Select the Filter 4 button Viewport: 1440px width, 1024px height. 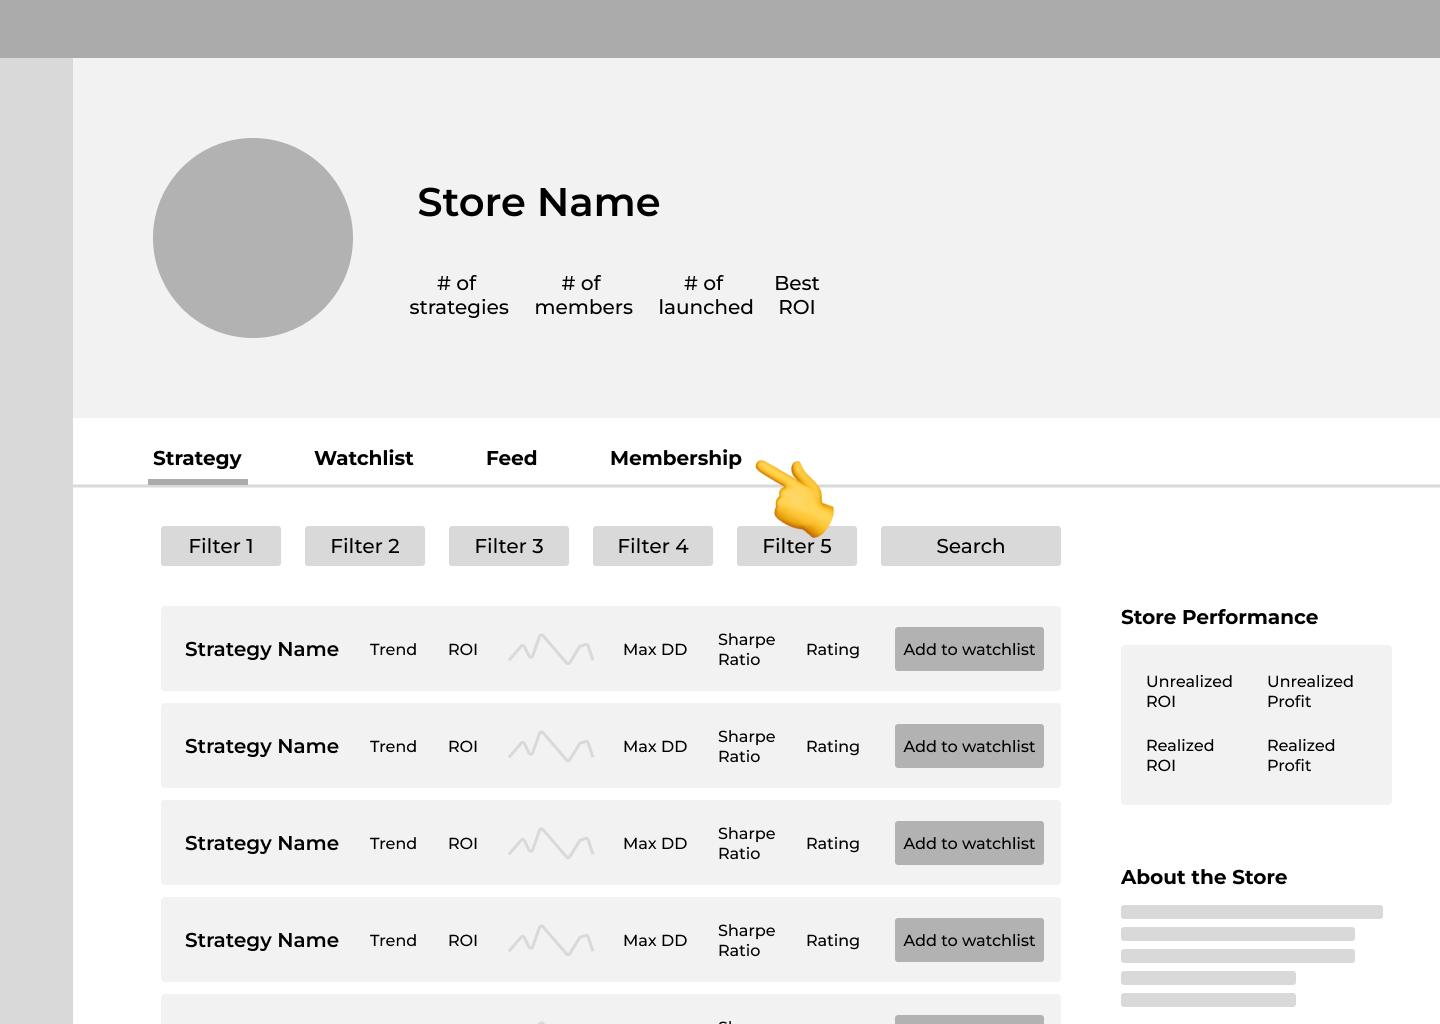(653, 546)
